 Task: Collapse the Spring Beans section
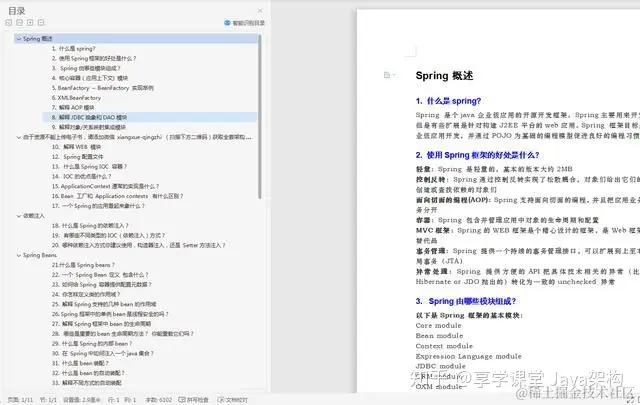click(18, 255)
